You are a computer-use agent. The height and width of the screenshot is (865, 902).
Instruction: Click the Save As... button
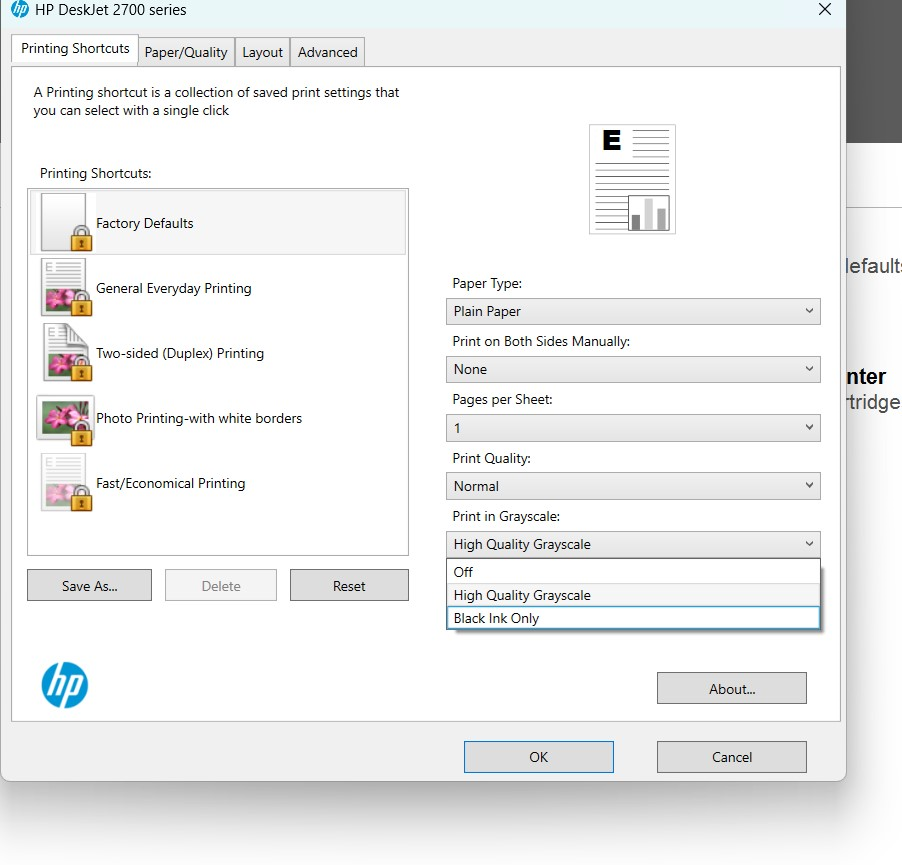89,586
